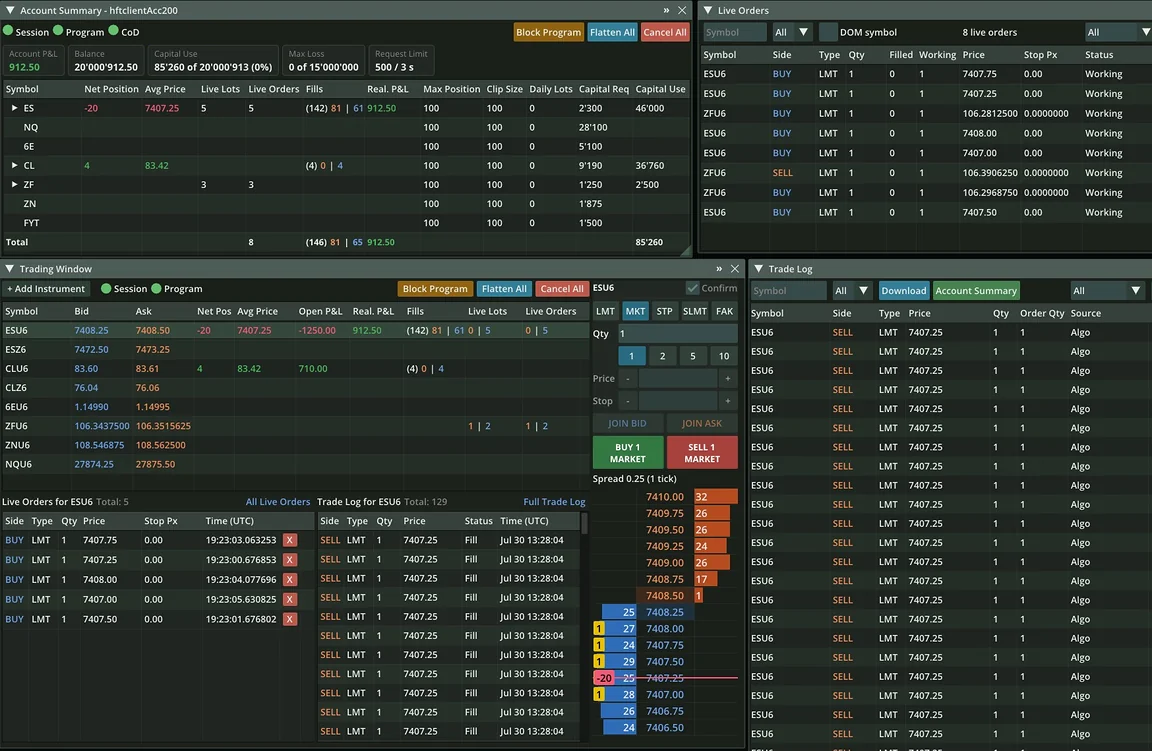Click the Qty input field
The width and height of the screenshot is (1152, 751).
click(x=677, y=334)
